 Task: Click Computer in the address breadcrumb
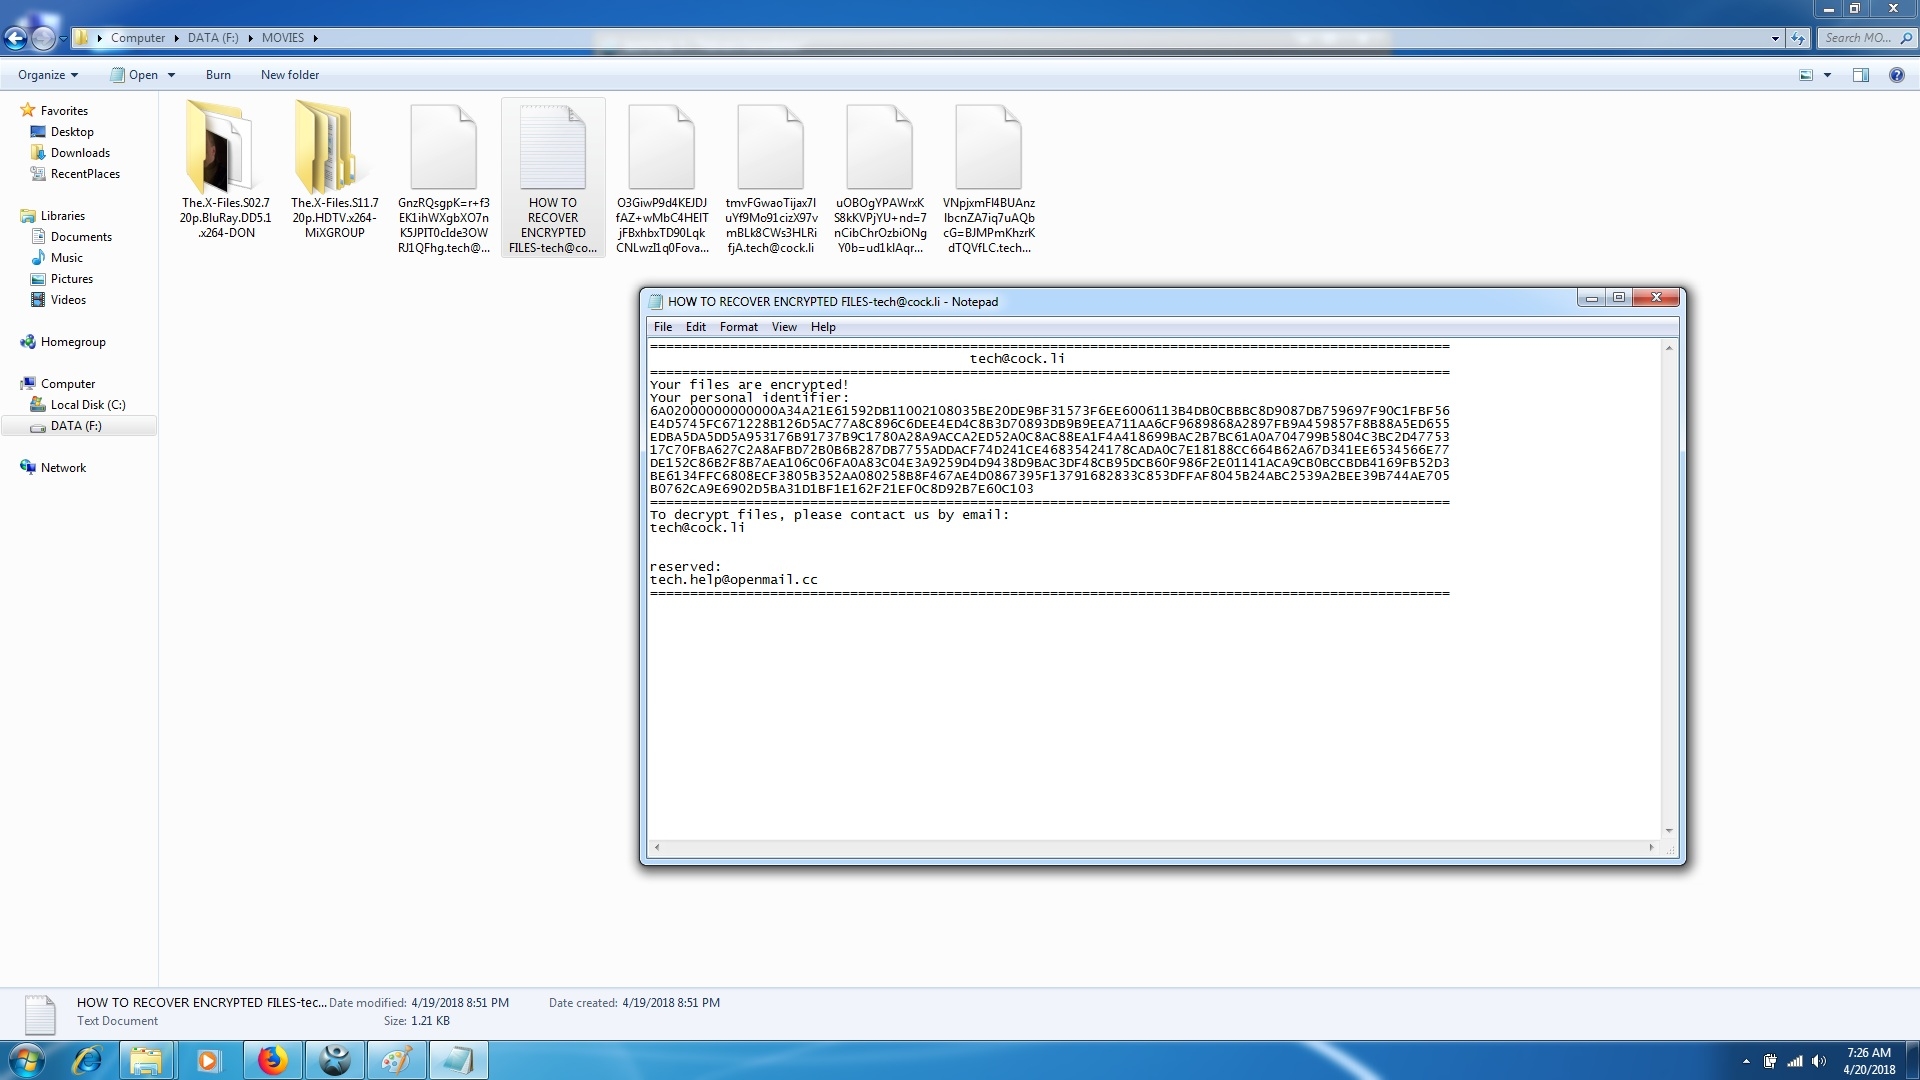pyautogui.click(x=138, y=38)
